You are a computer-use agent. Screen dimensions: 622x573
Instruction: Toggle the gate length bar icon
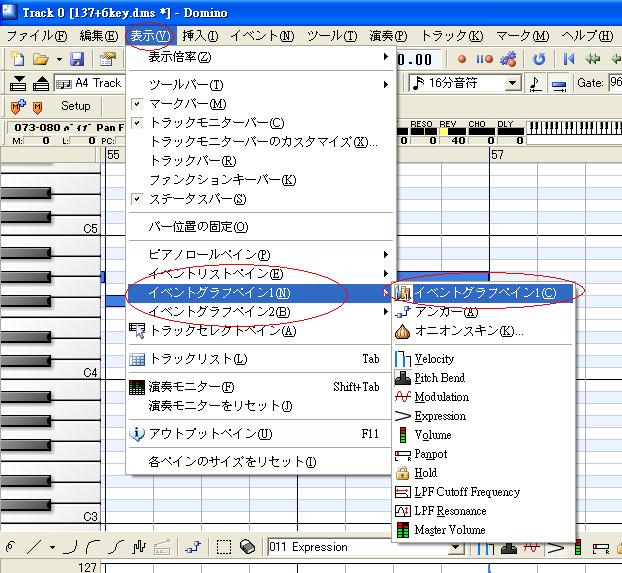[x=559, y=84]
